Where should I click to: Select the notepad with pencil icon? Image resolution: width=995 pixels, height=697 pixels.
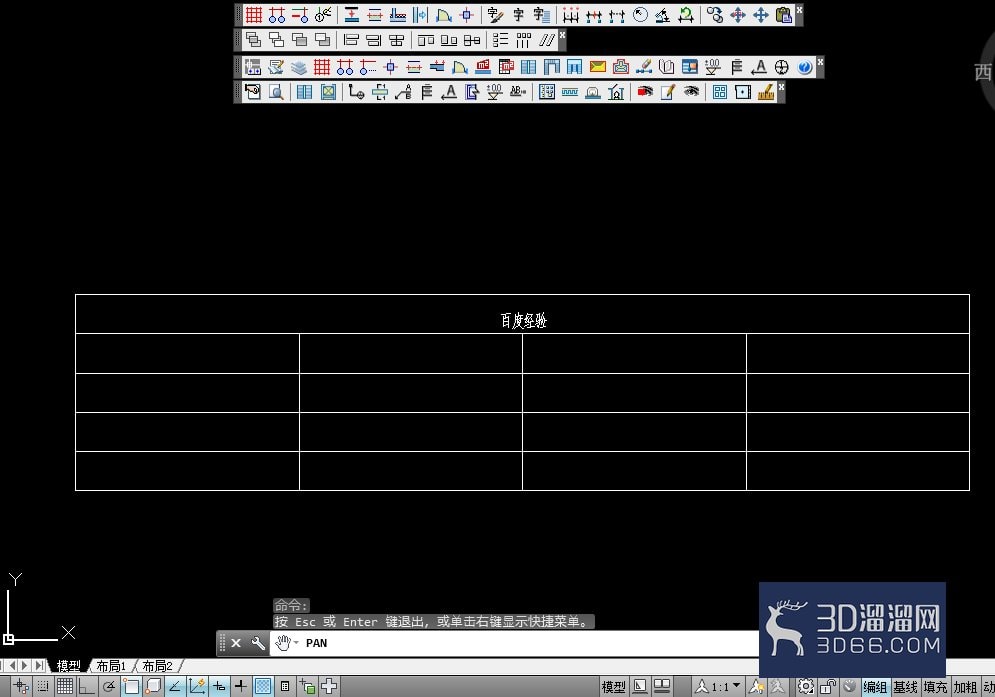tap(668, 92)
